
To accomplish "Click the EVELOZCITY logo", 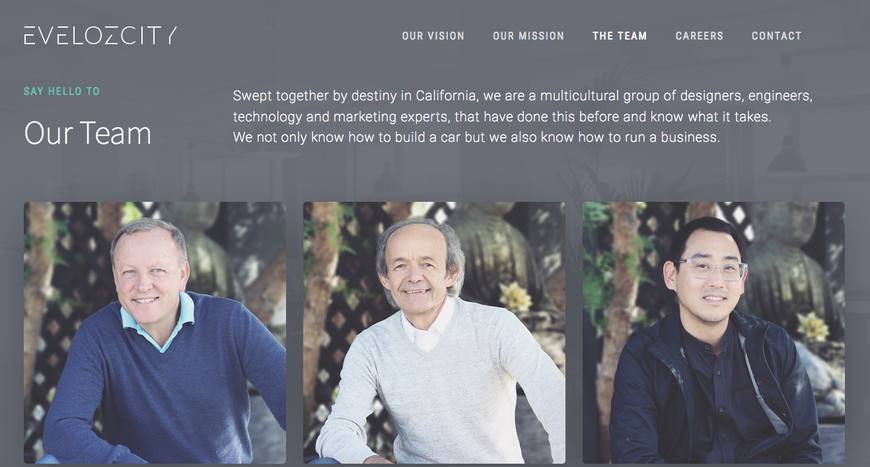I will pos(100,35).
